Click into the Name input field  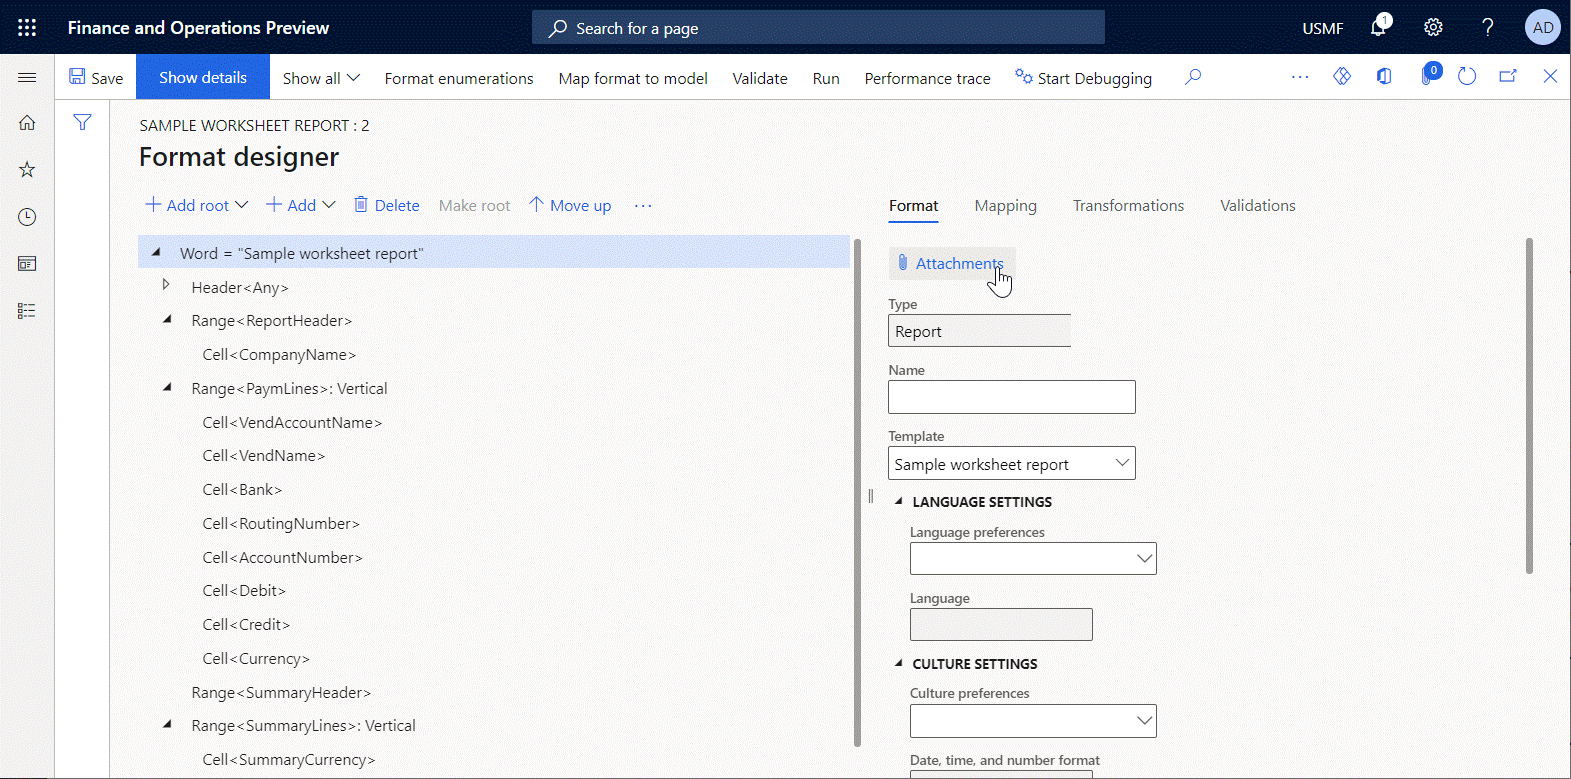1011,397
